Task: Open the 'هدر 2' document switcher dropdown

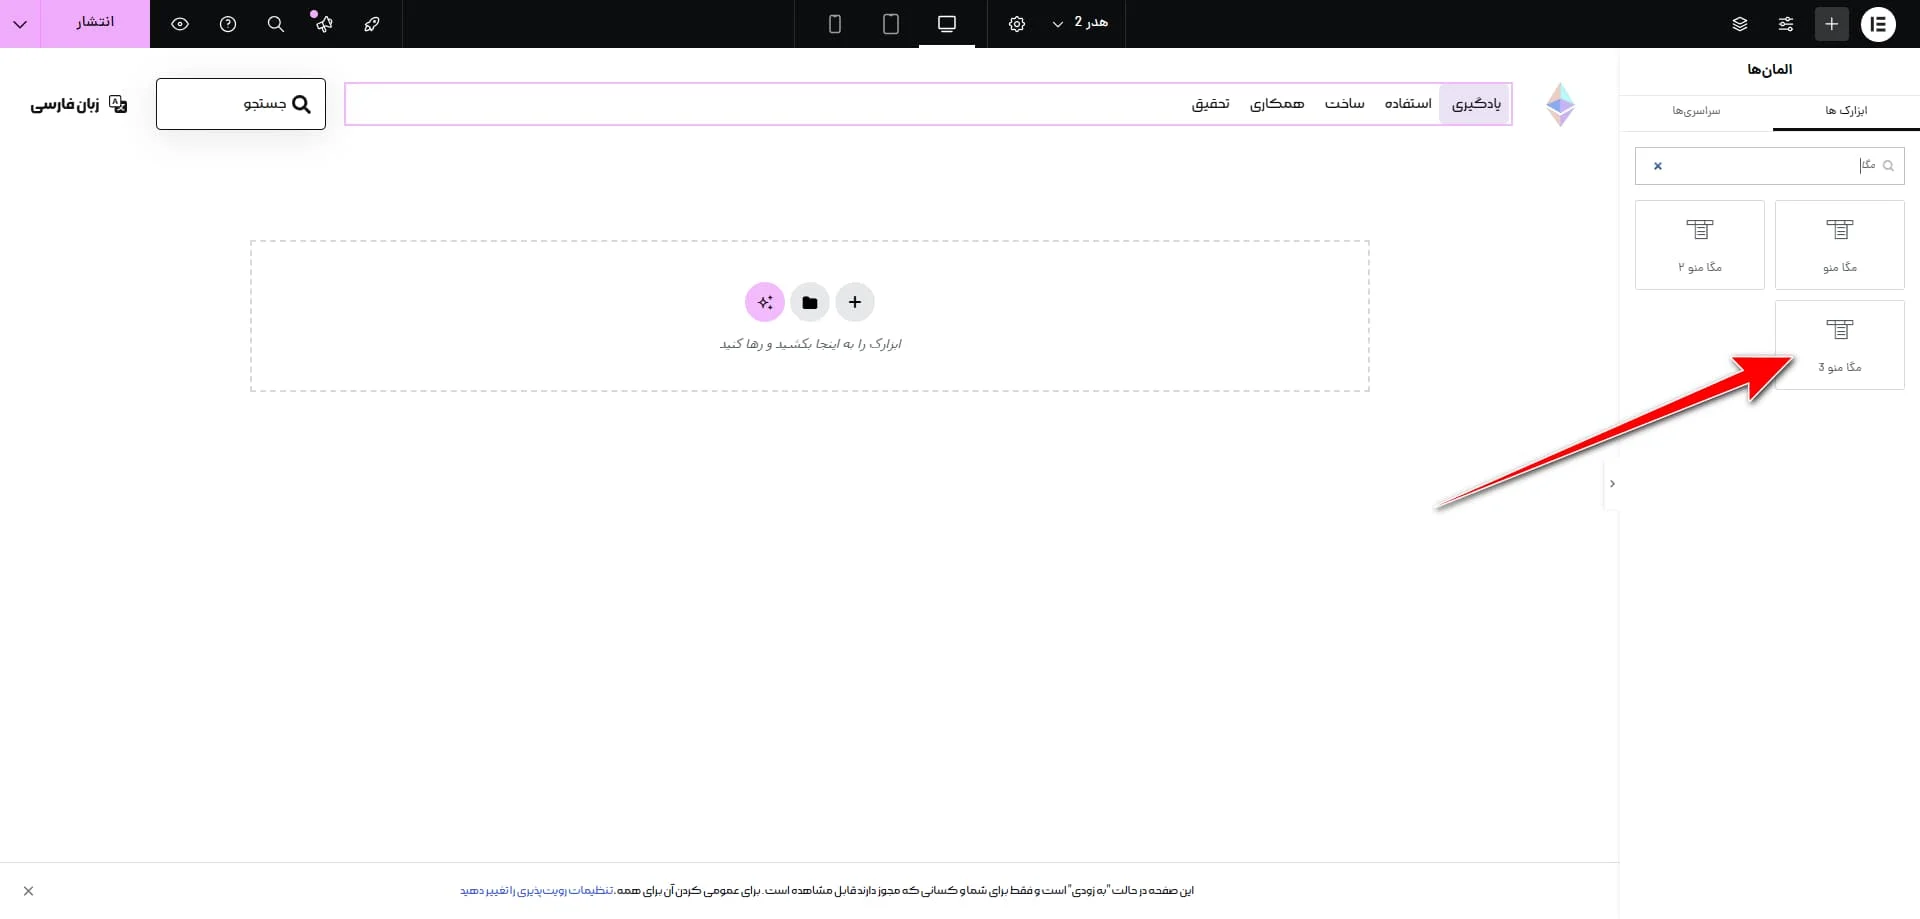Action: pyautogui.click(x=1080, y=24)
